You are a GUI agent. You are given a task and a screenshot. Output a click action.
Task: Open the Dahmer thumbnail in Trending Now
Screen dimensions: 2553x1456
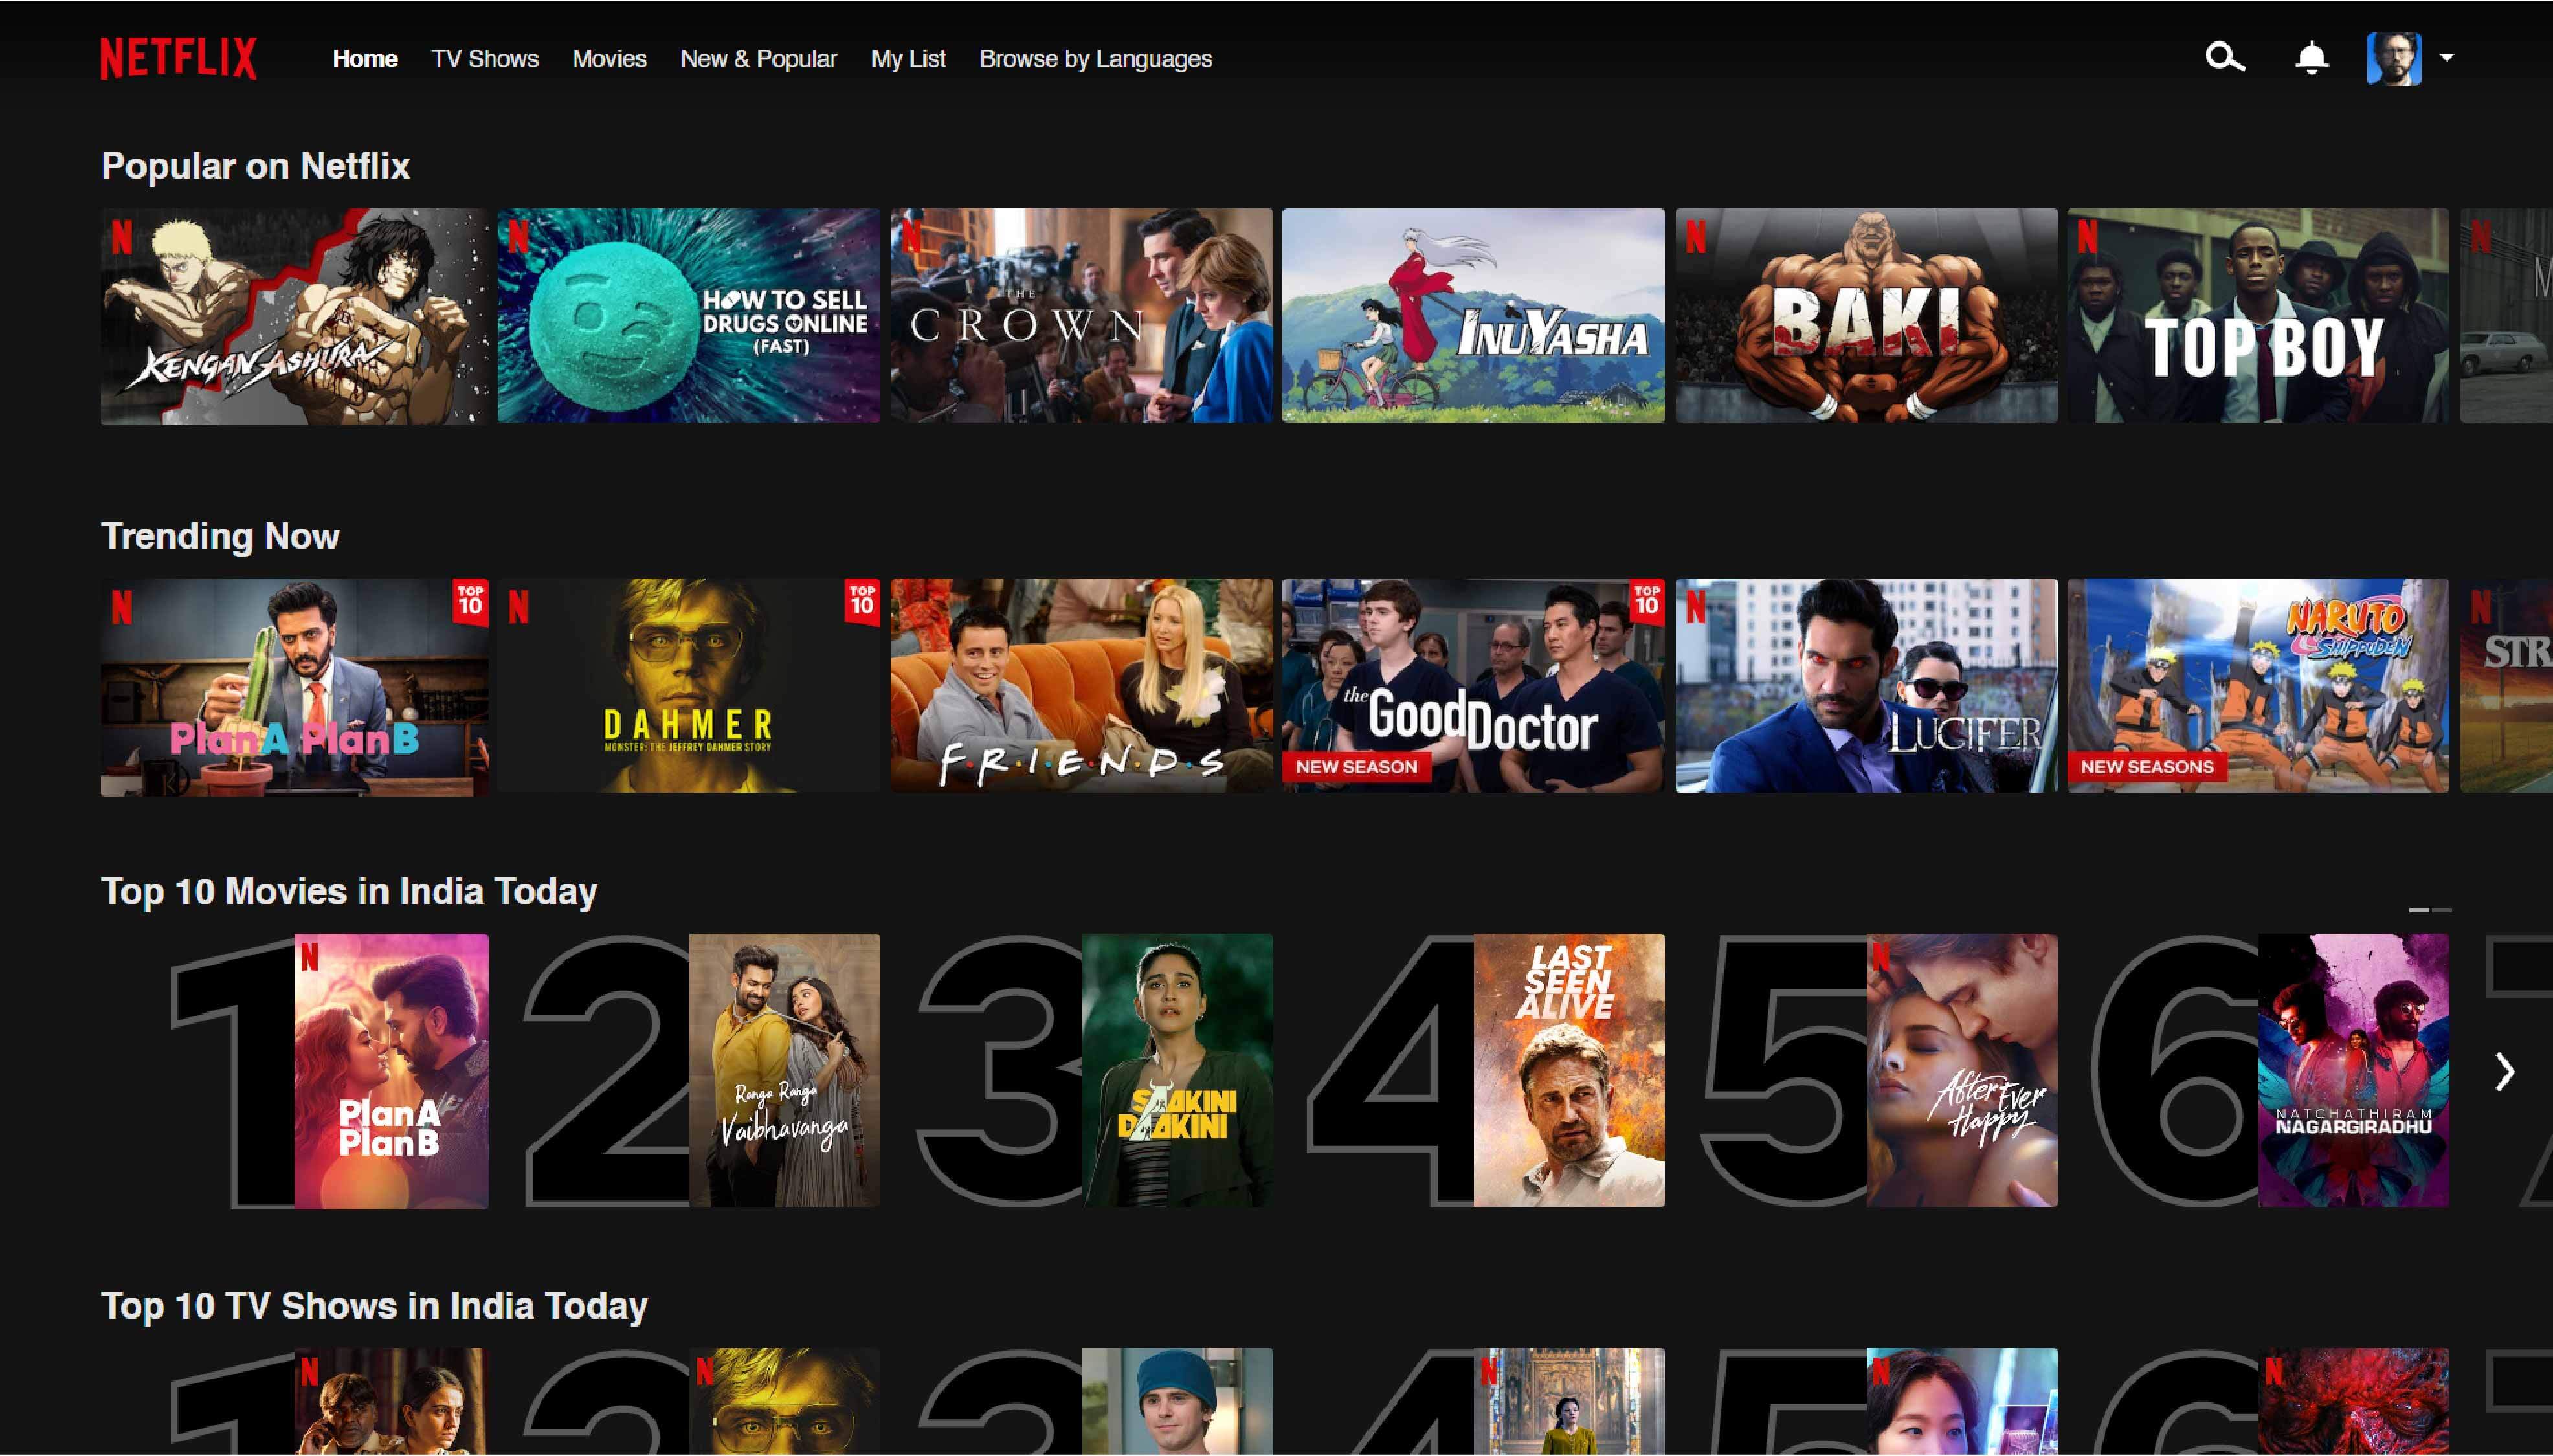tap(689, 686)
